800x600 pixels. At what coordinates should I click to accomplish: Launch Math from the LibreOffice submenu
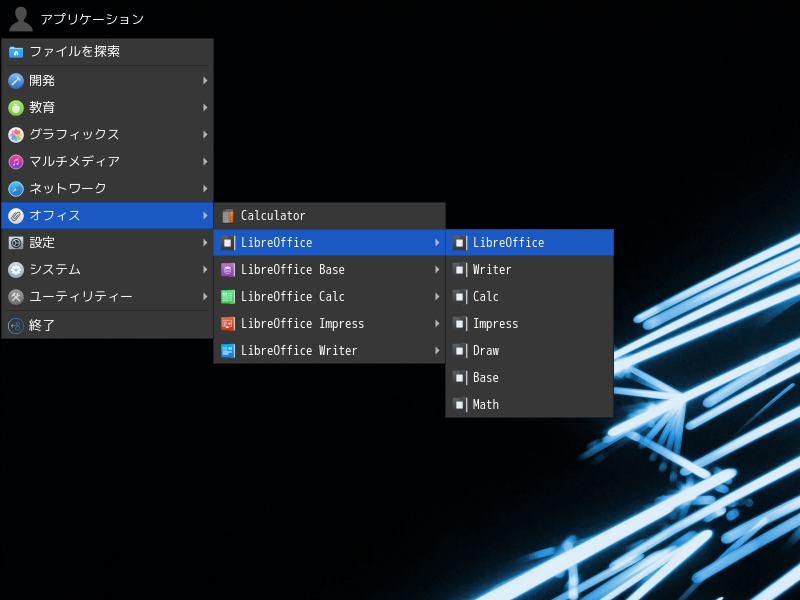pyautogui.click(x=530, y=405)
